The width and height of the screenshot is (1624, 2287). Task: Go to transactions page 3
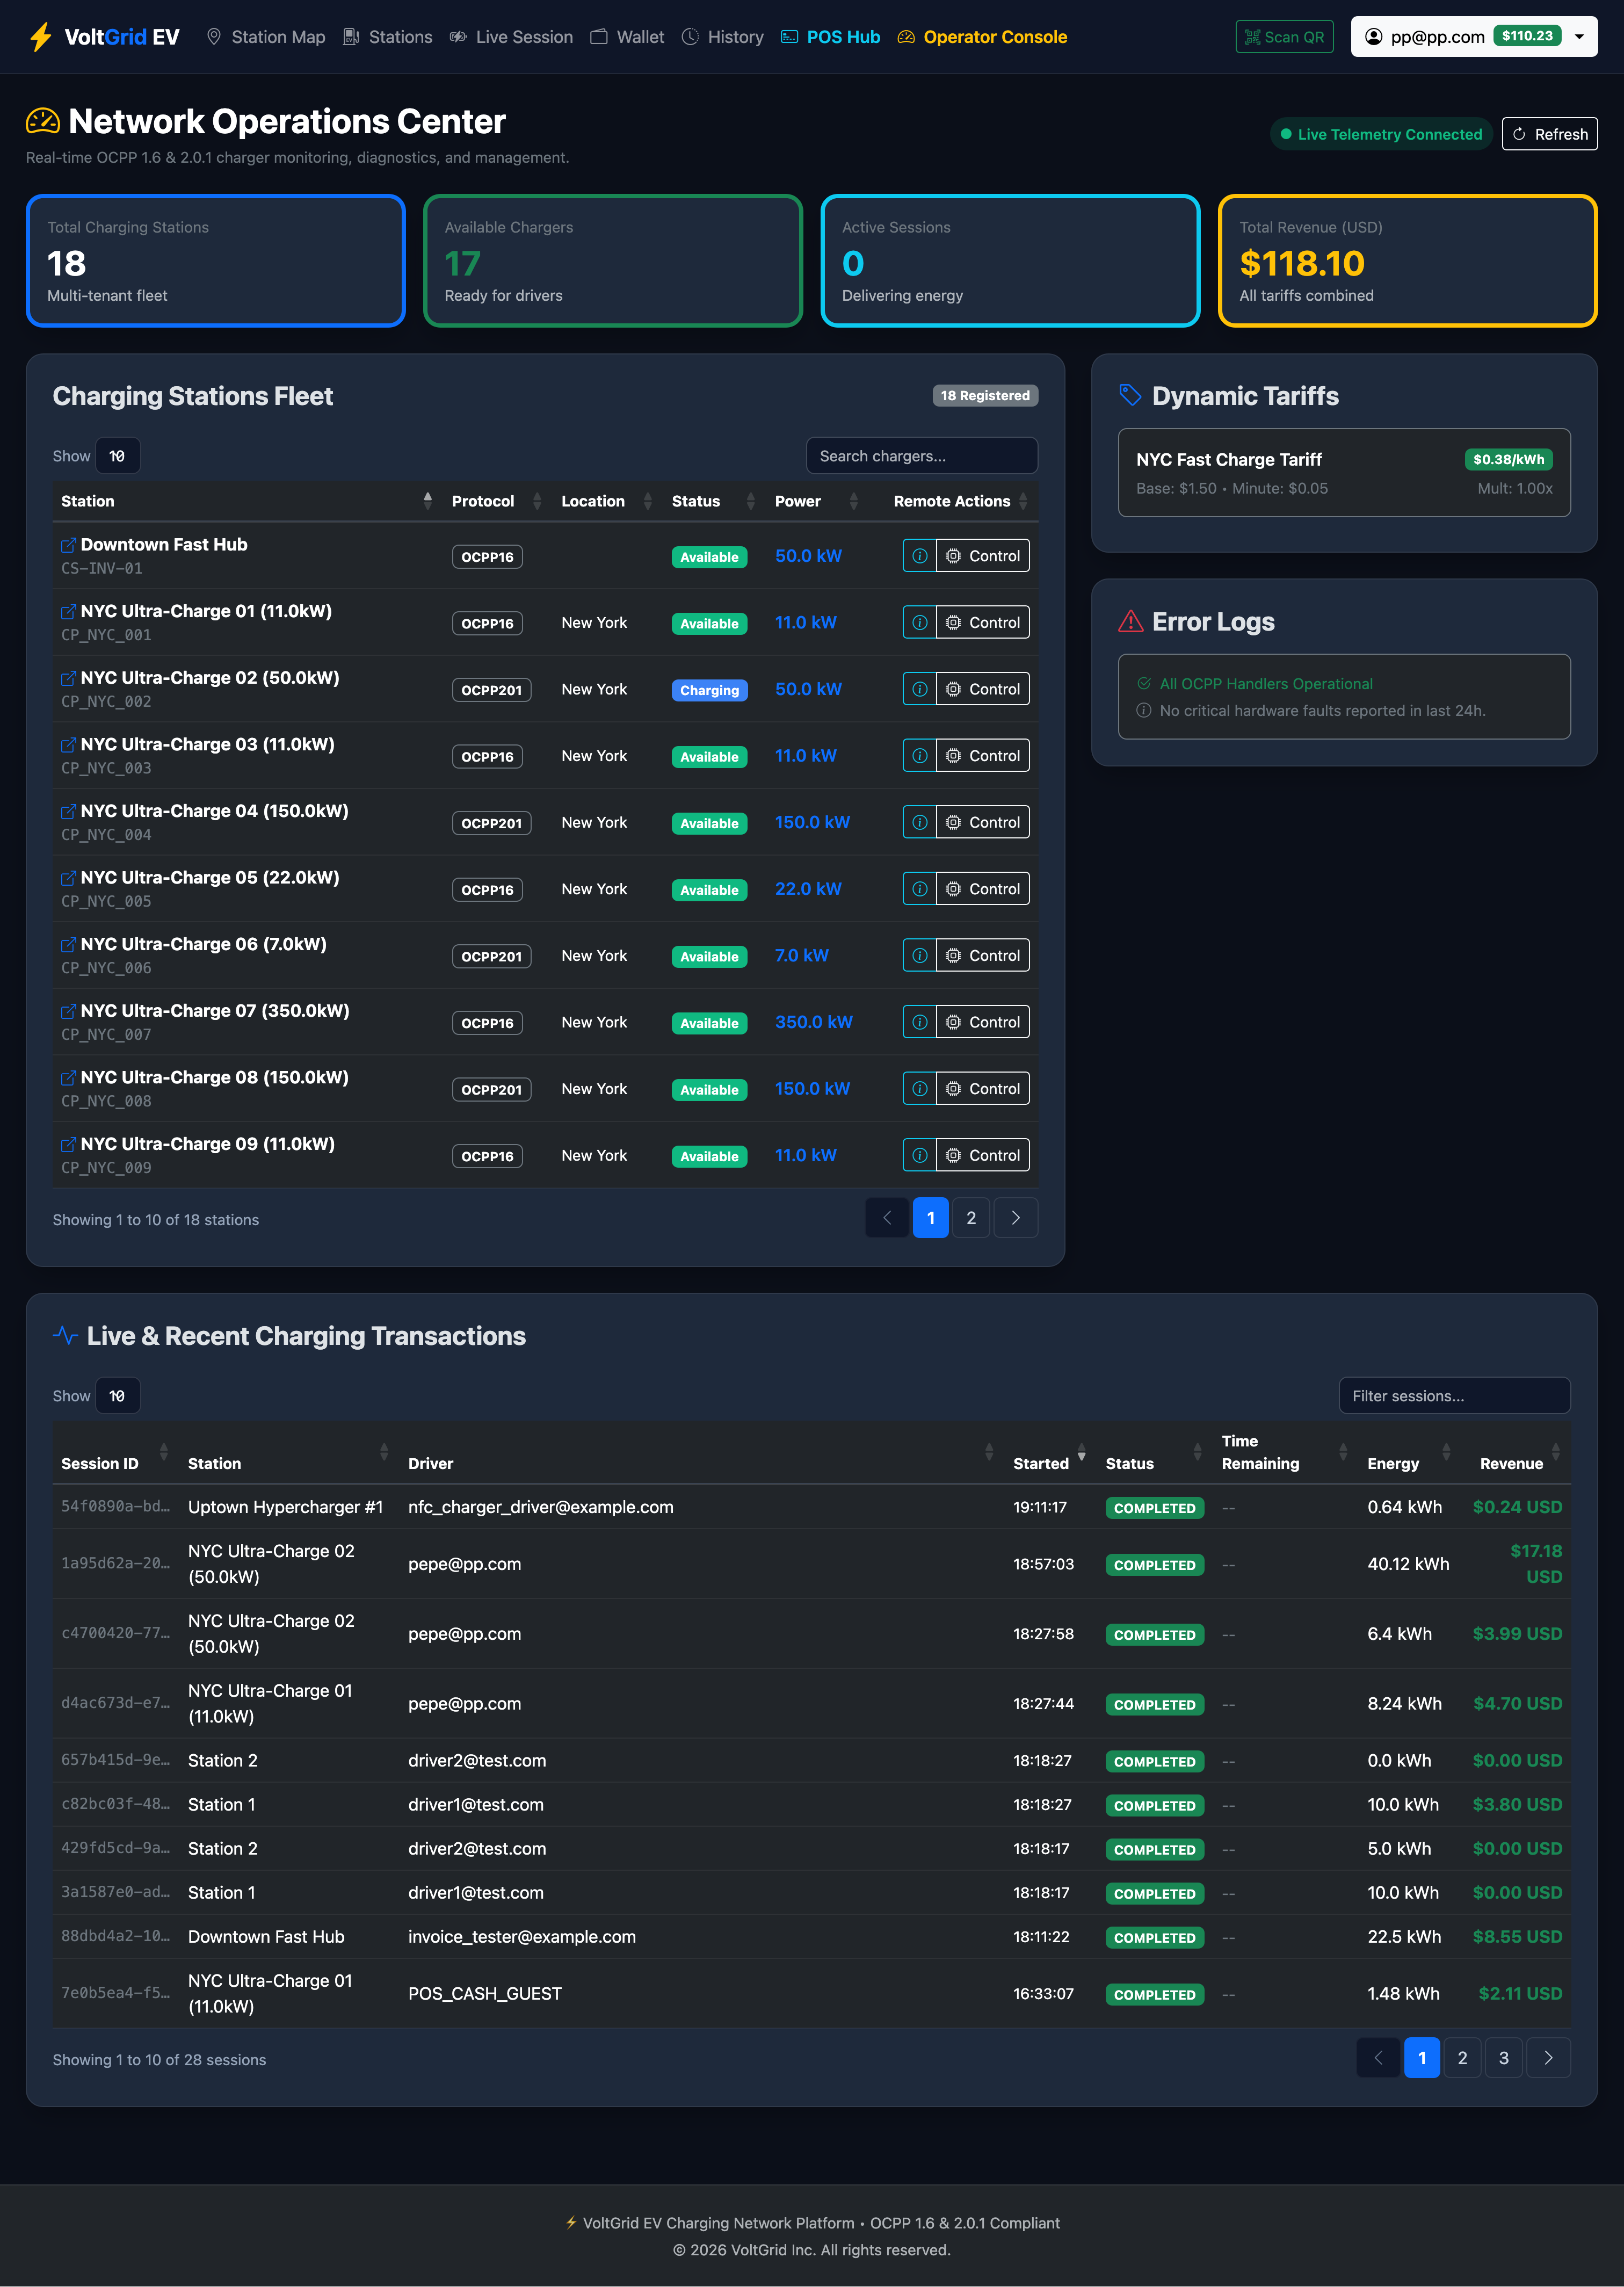pos(1503,2058)
